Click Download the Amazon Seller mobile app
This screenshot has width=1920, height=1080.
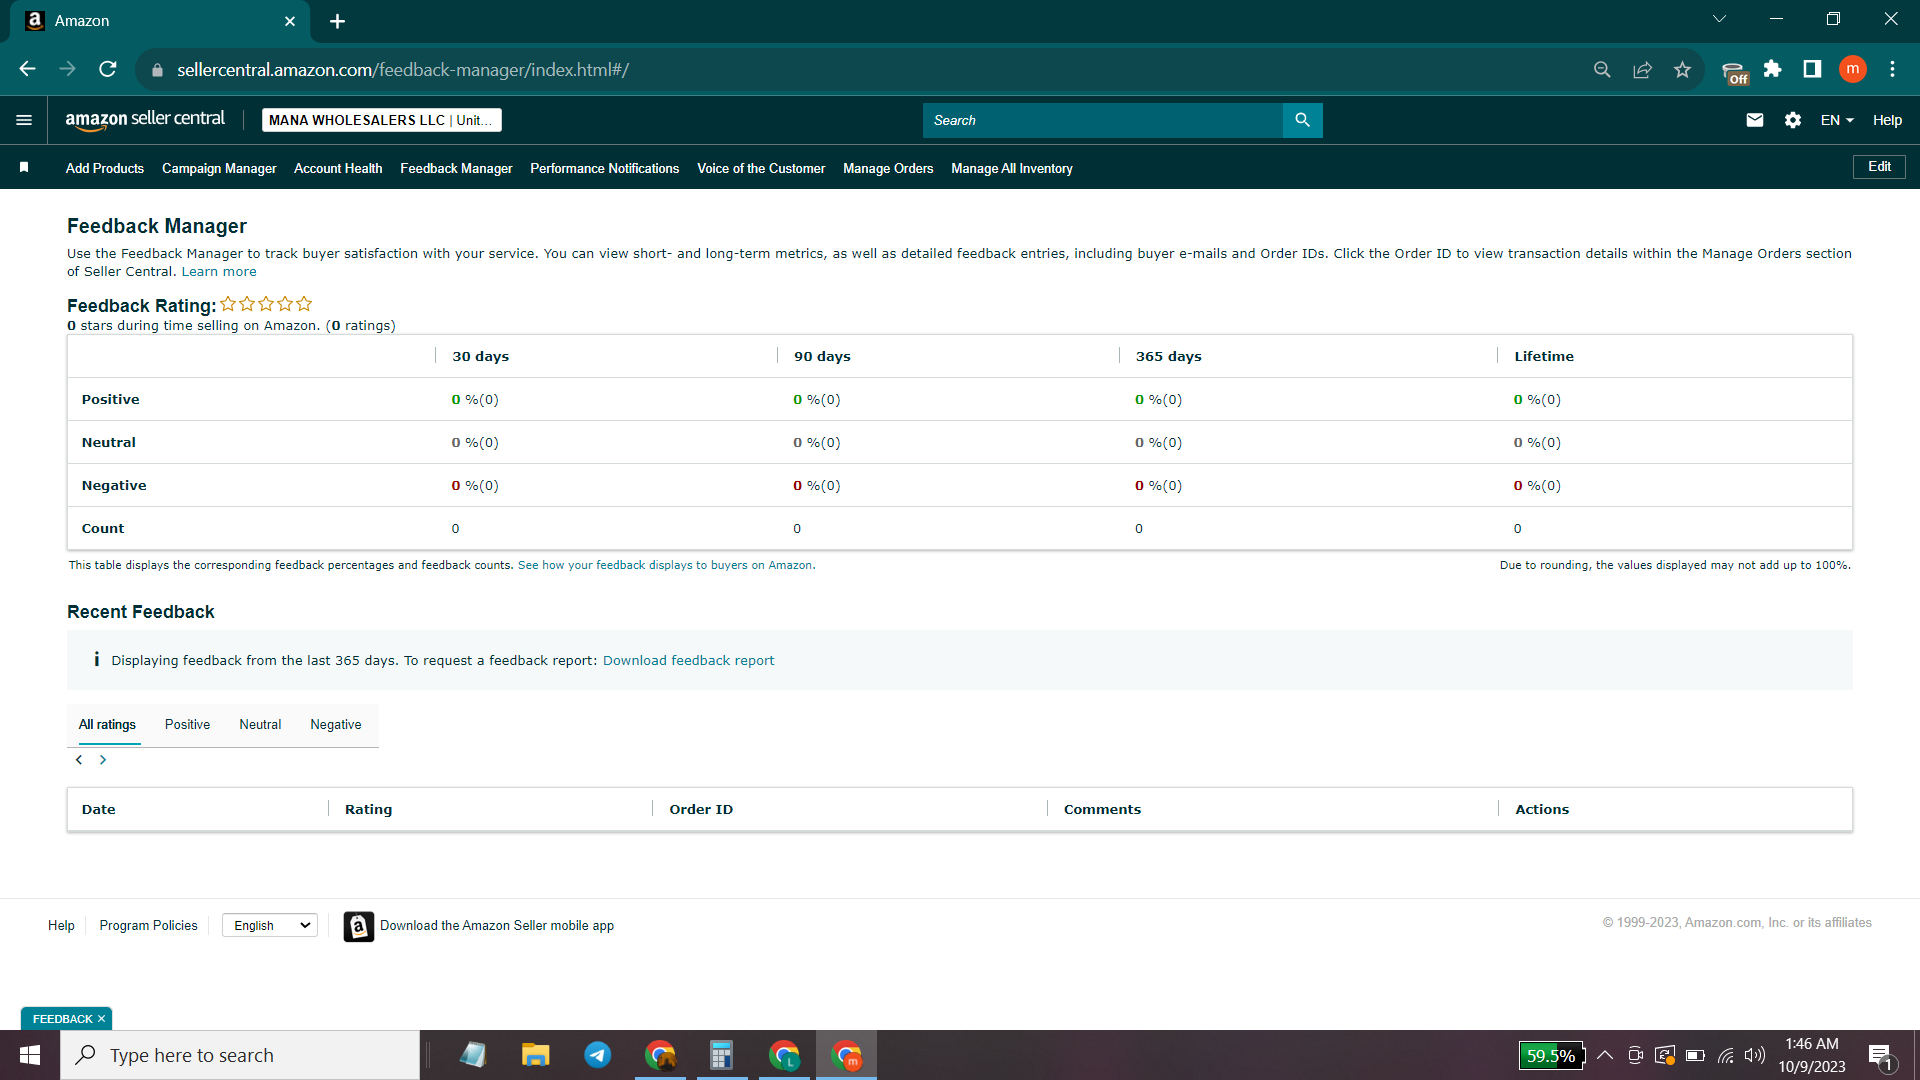click(497, 926)
